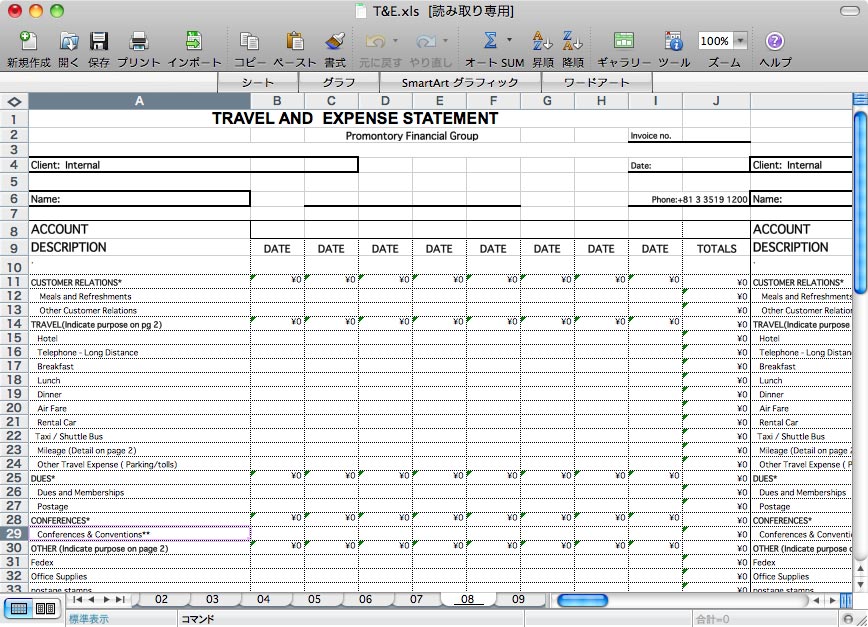Expand the AutoSum function dropdown arrow

coord(509,40)
